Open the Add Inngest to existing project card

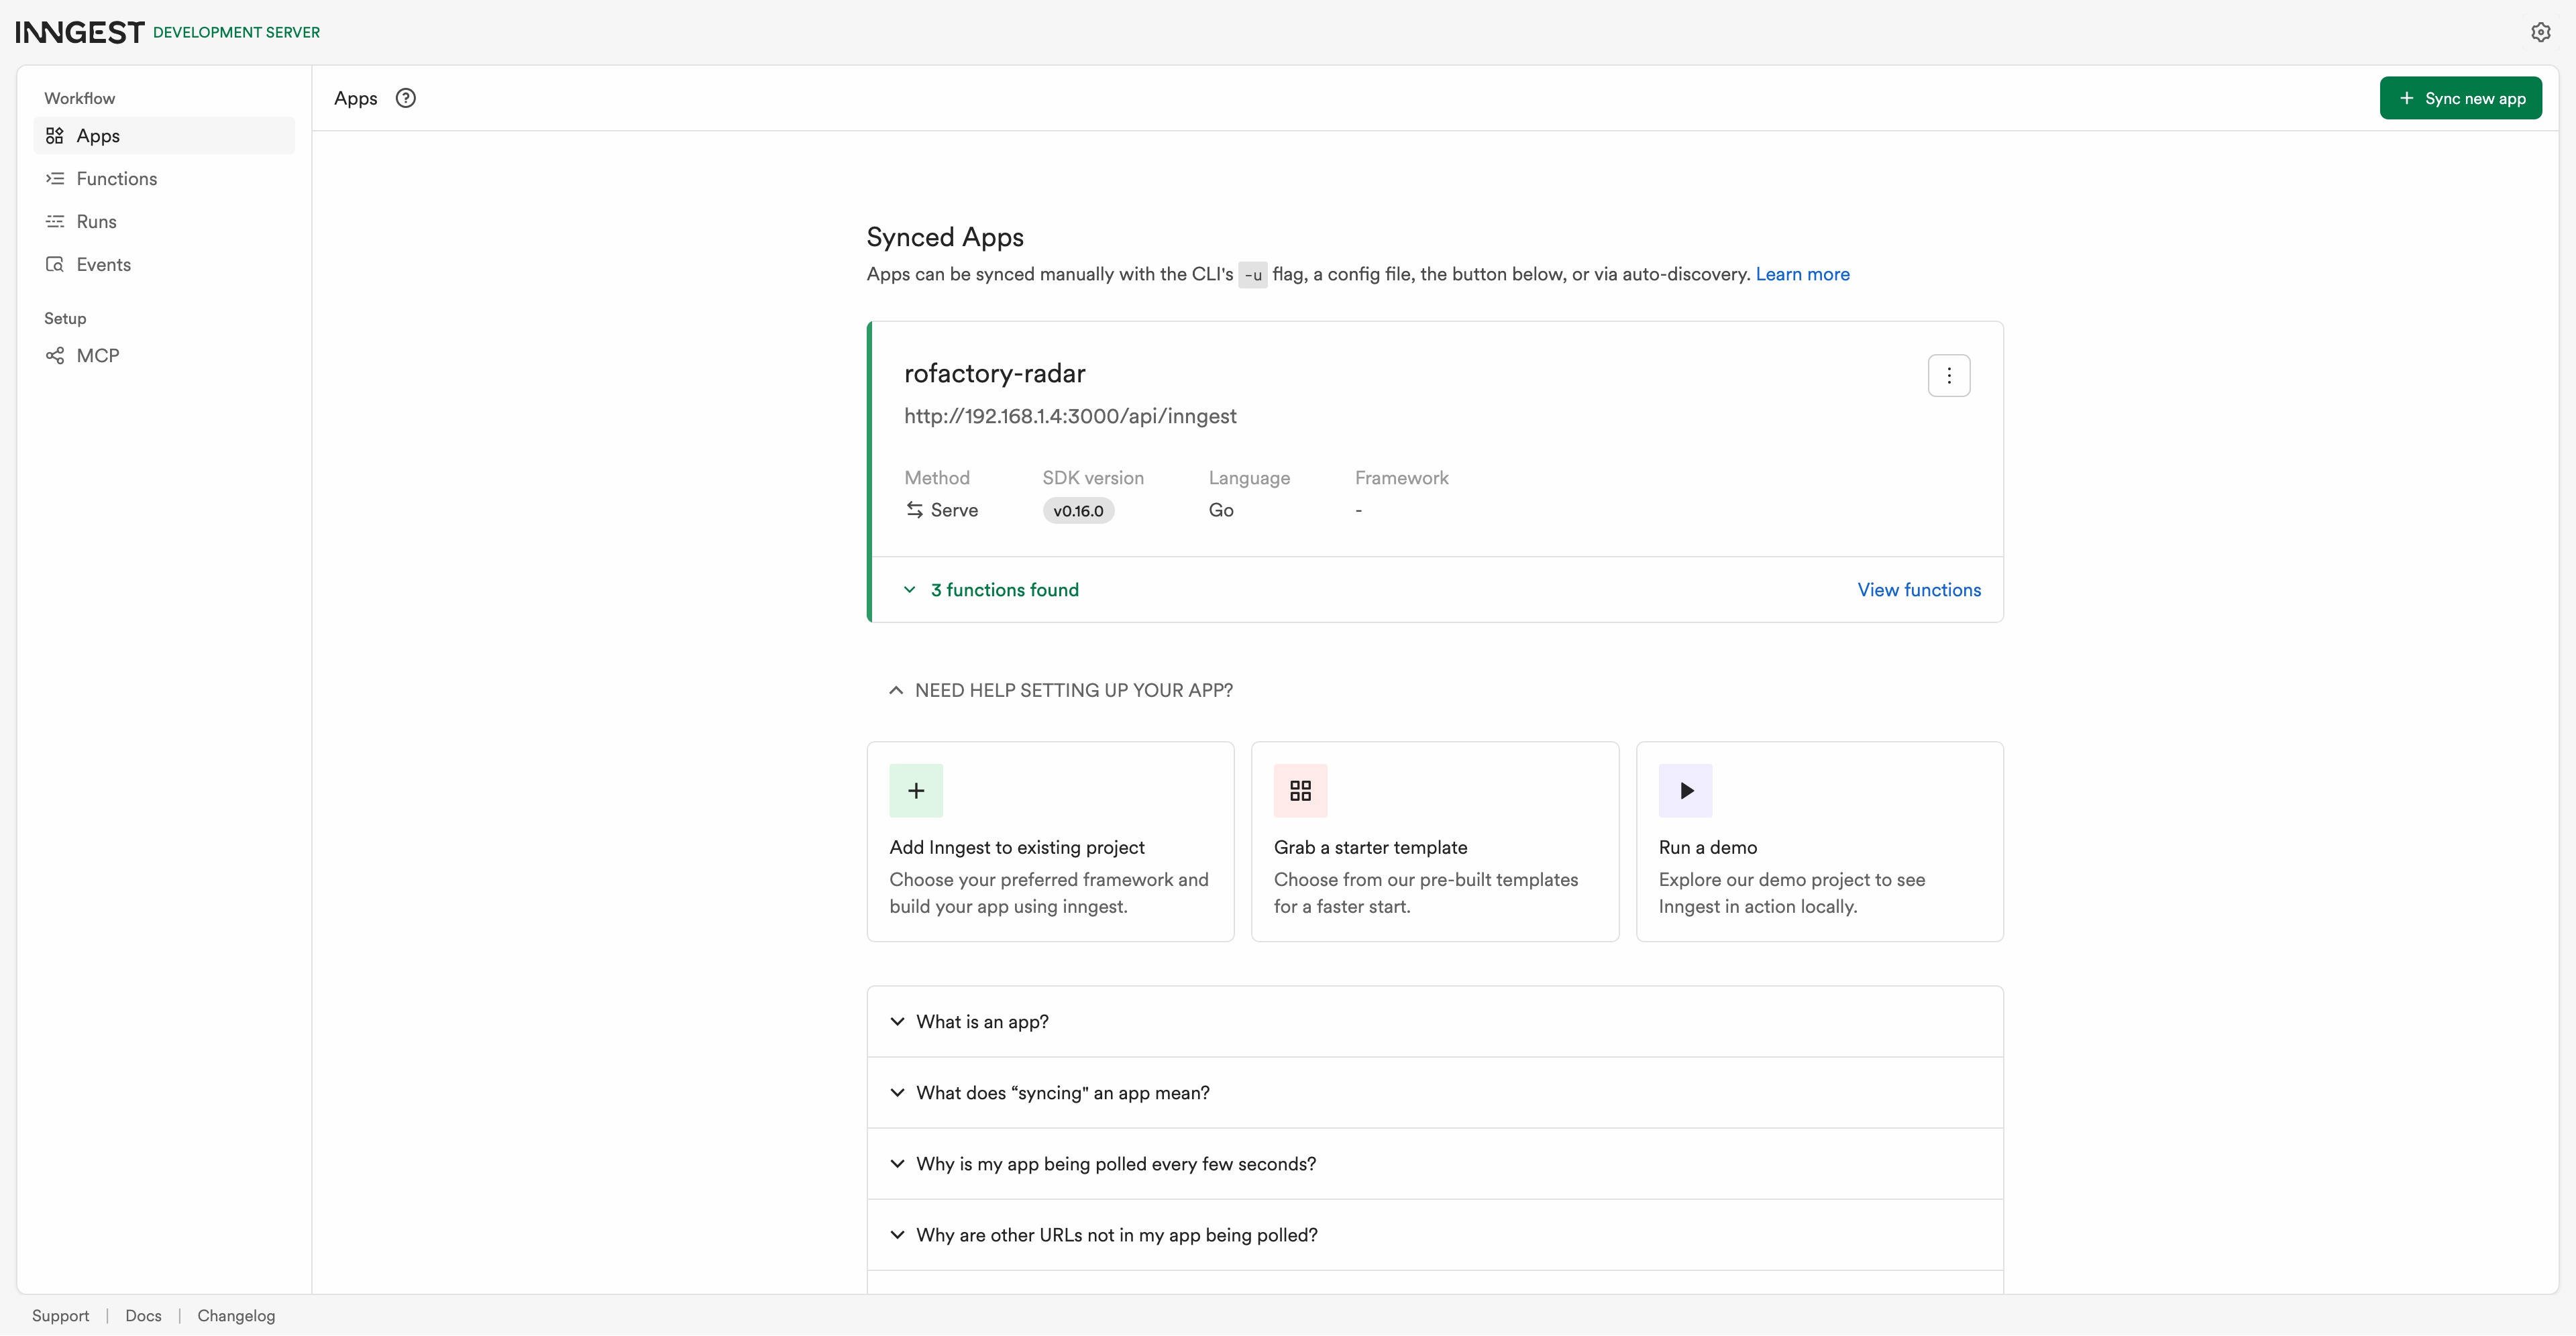pyautogui.click(x=1050, y=842)
